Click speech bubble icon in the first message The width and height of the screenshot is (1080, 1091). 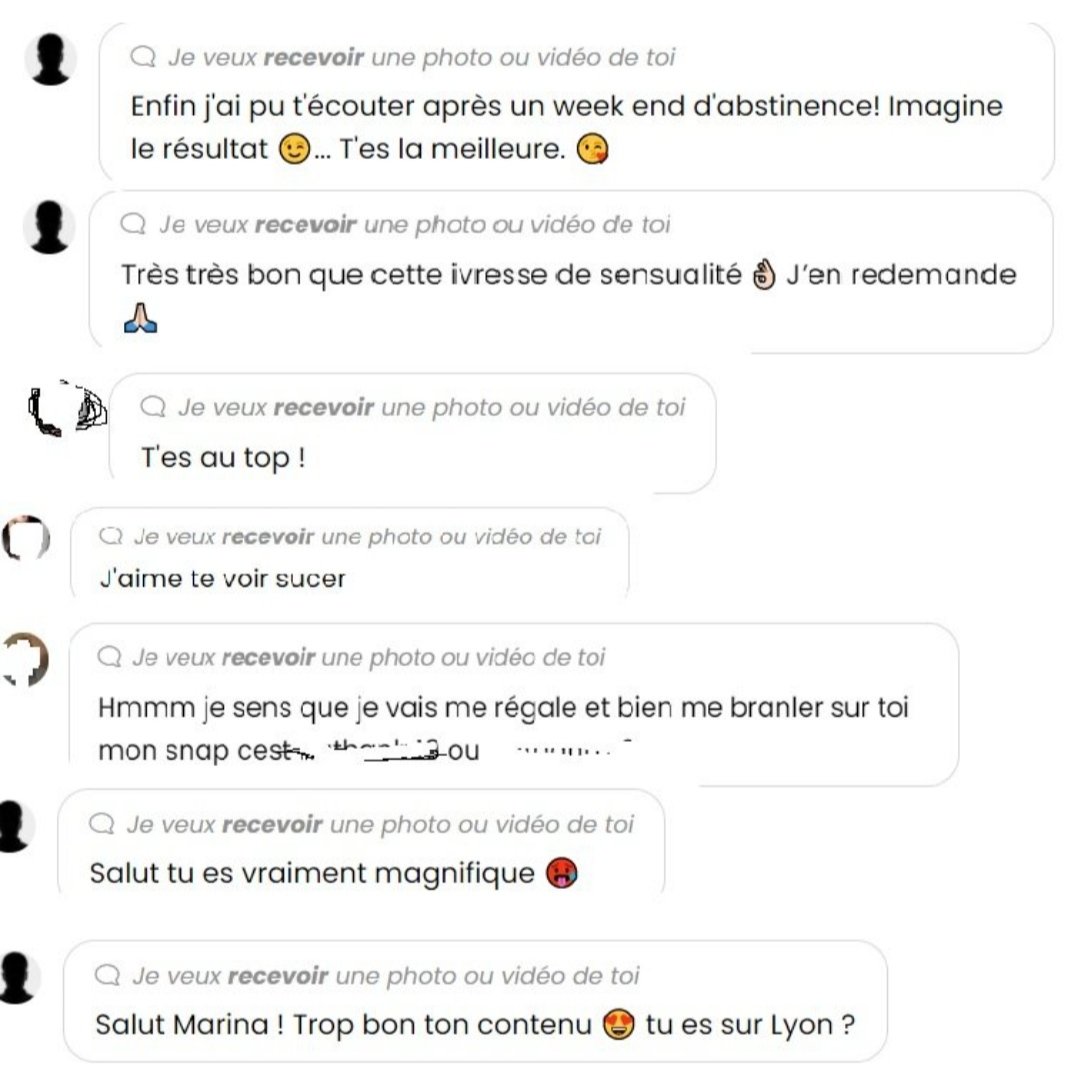pyautogui.click(x=143, y=56)
